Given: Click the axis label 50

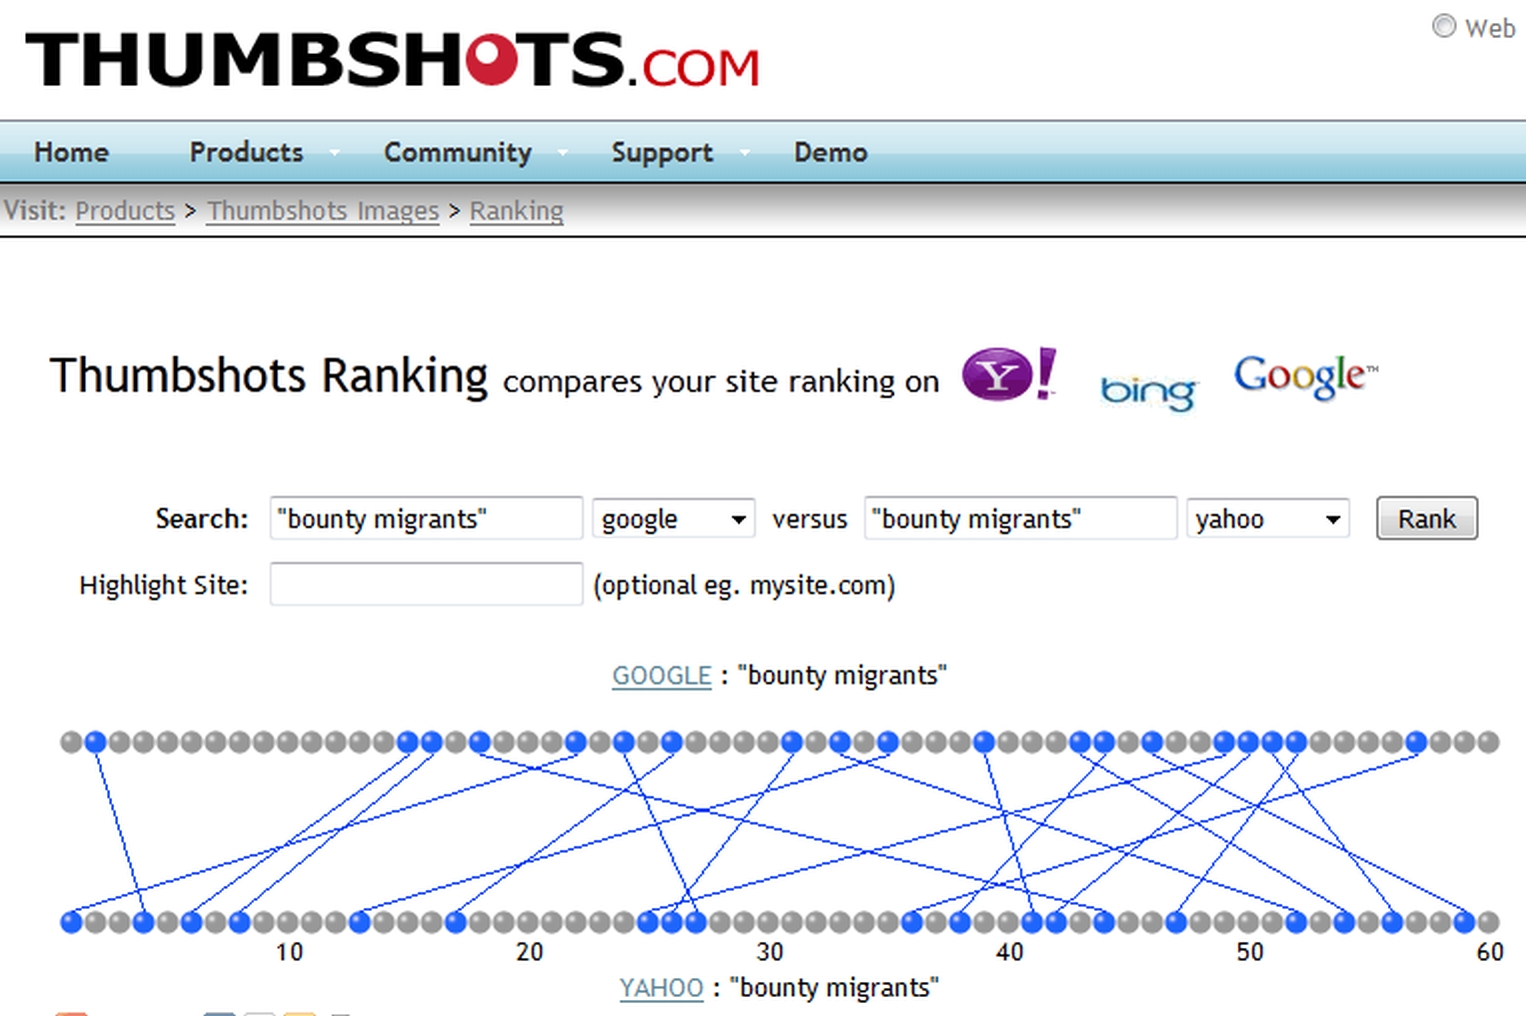Looking at the screenshot, I should pos(1249,952).
